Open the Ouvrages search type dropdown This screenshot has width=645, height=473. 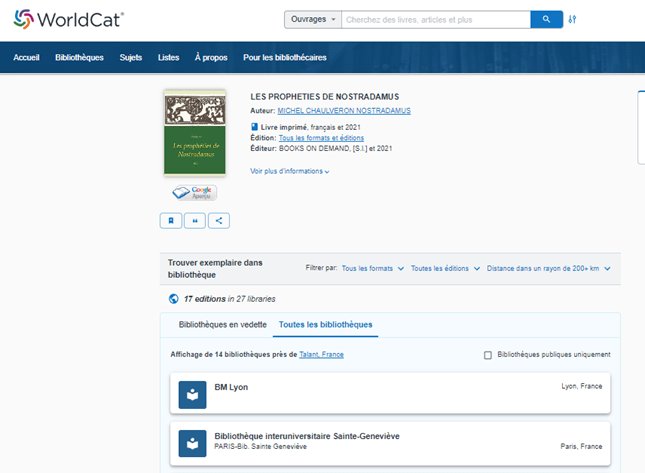[313, 19]
